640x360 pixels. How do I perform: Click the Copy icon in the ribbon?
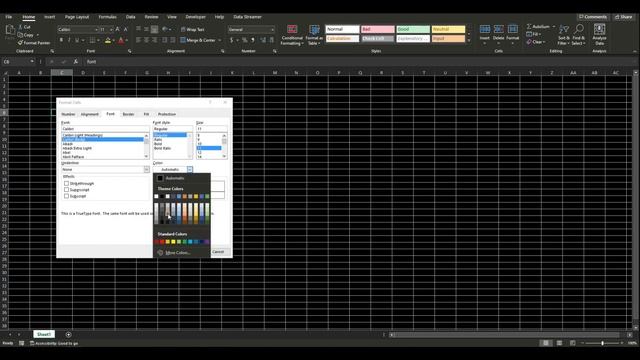click(20, 35)
